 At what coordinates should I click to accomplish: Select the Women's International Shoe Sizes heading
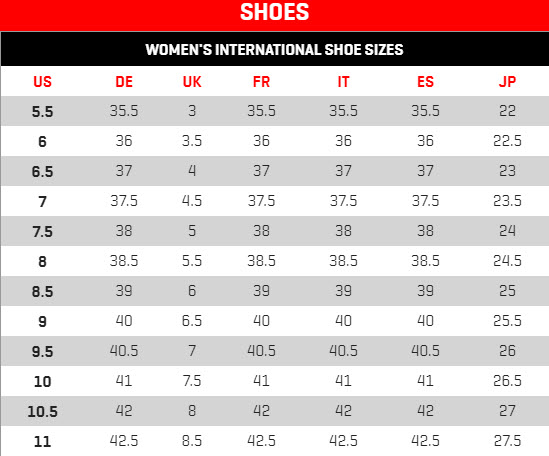pyautogui.click(x=274, y=49)
